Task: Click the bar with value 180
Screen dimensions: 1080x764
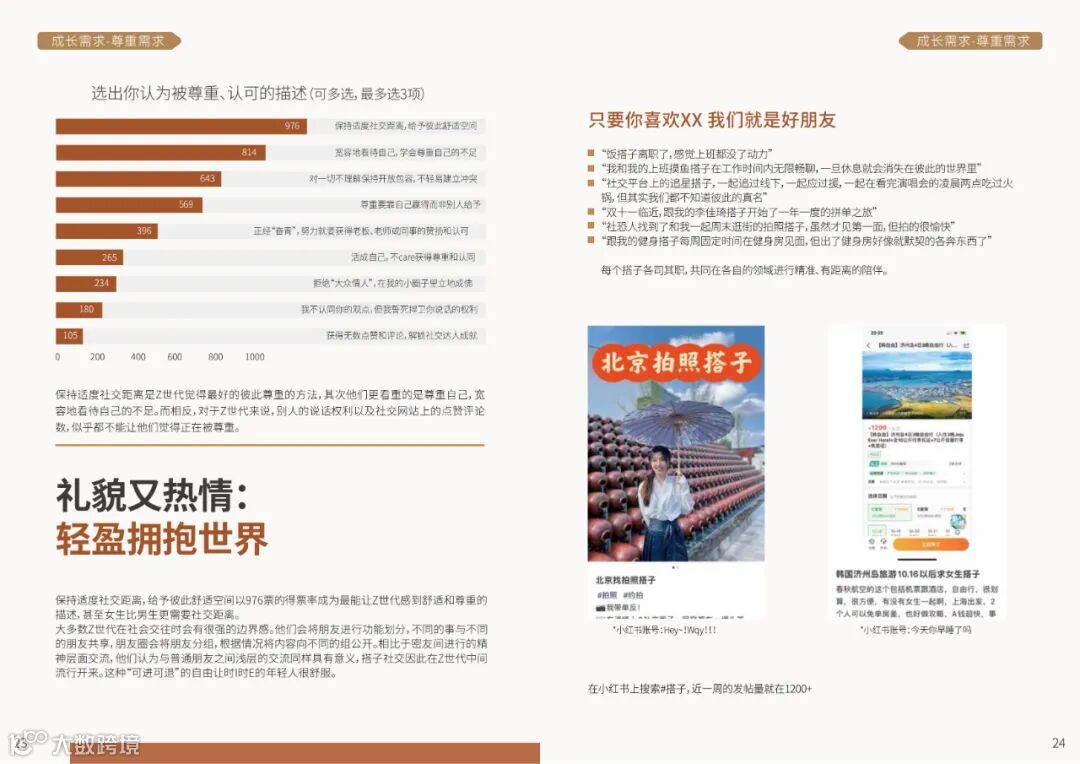Action: pos(79,309)
